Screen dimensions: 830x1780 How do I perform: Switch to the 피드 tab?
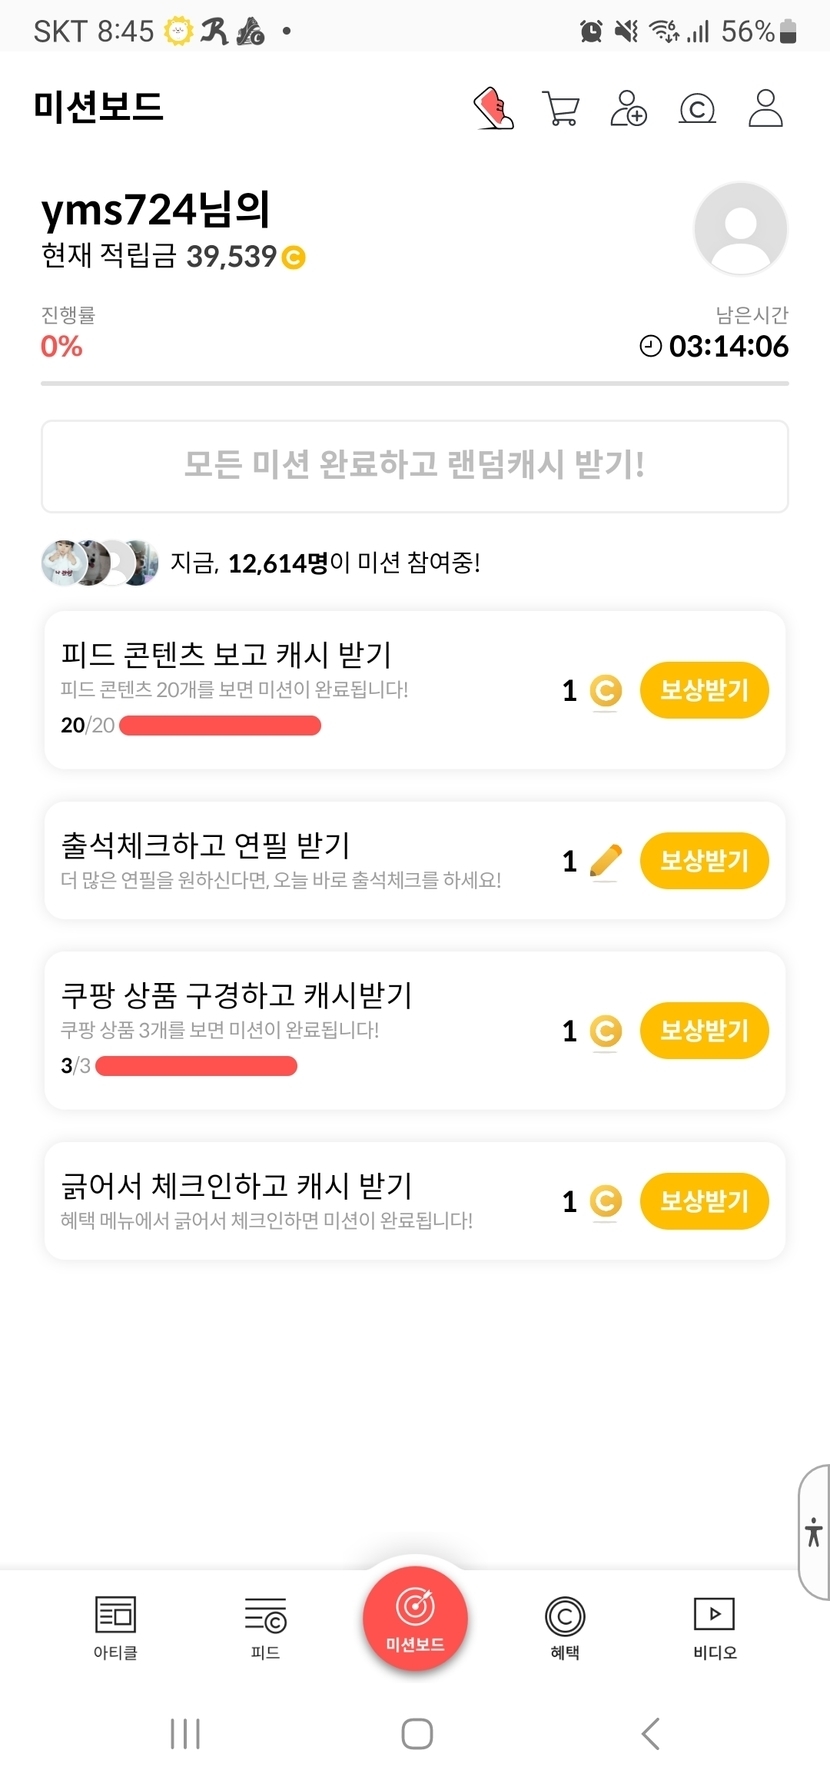point(265,1627)
